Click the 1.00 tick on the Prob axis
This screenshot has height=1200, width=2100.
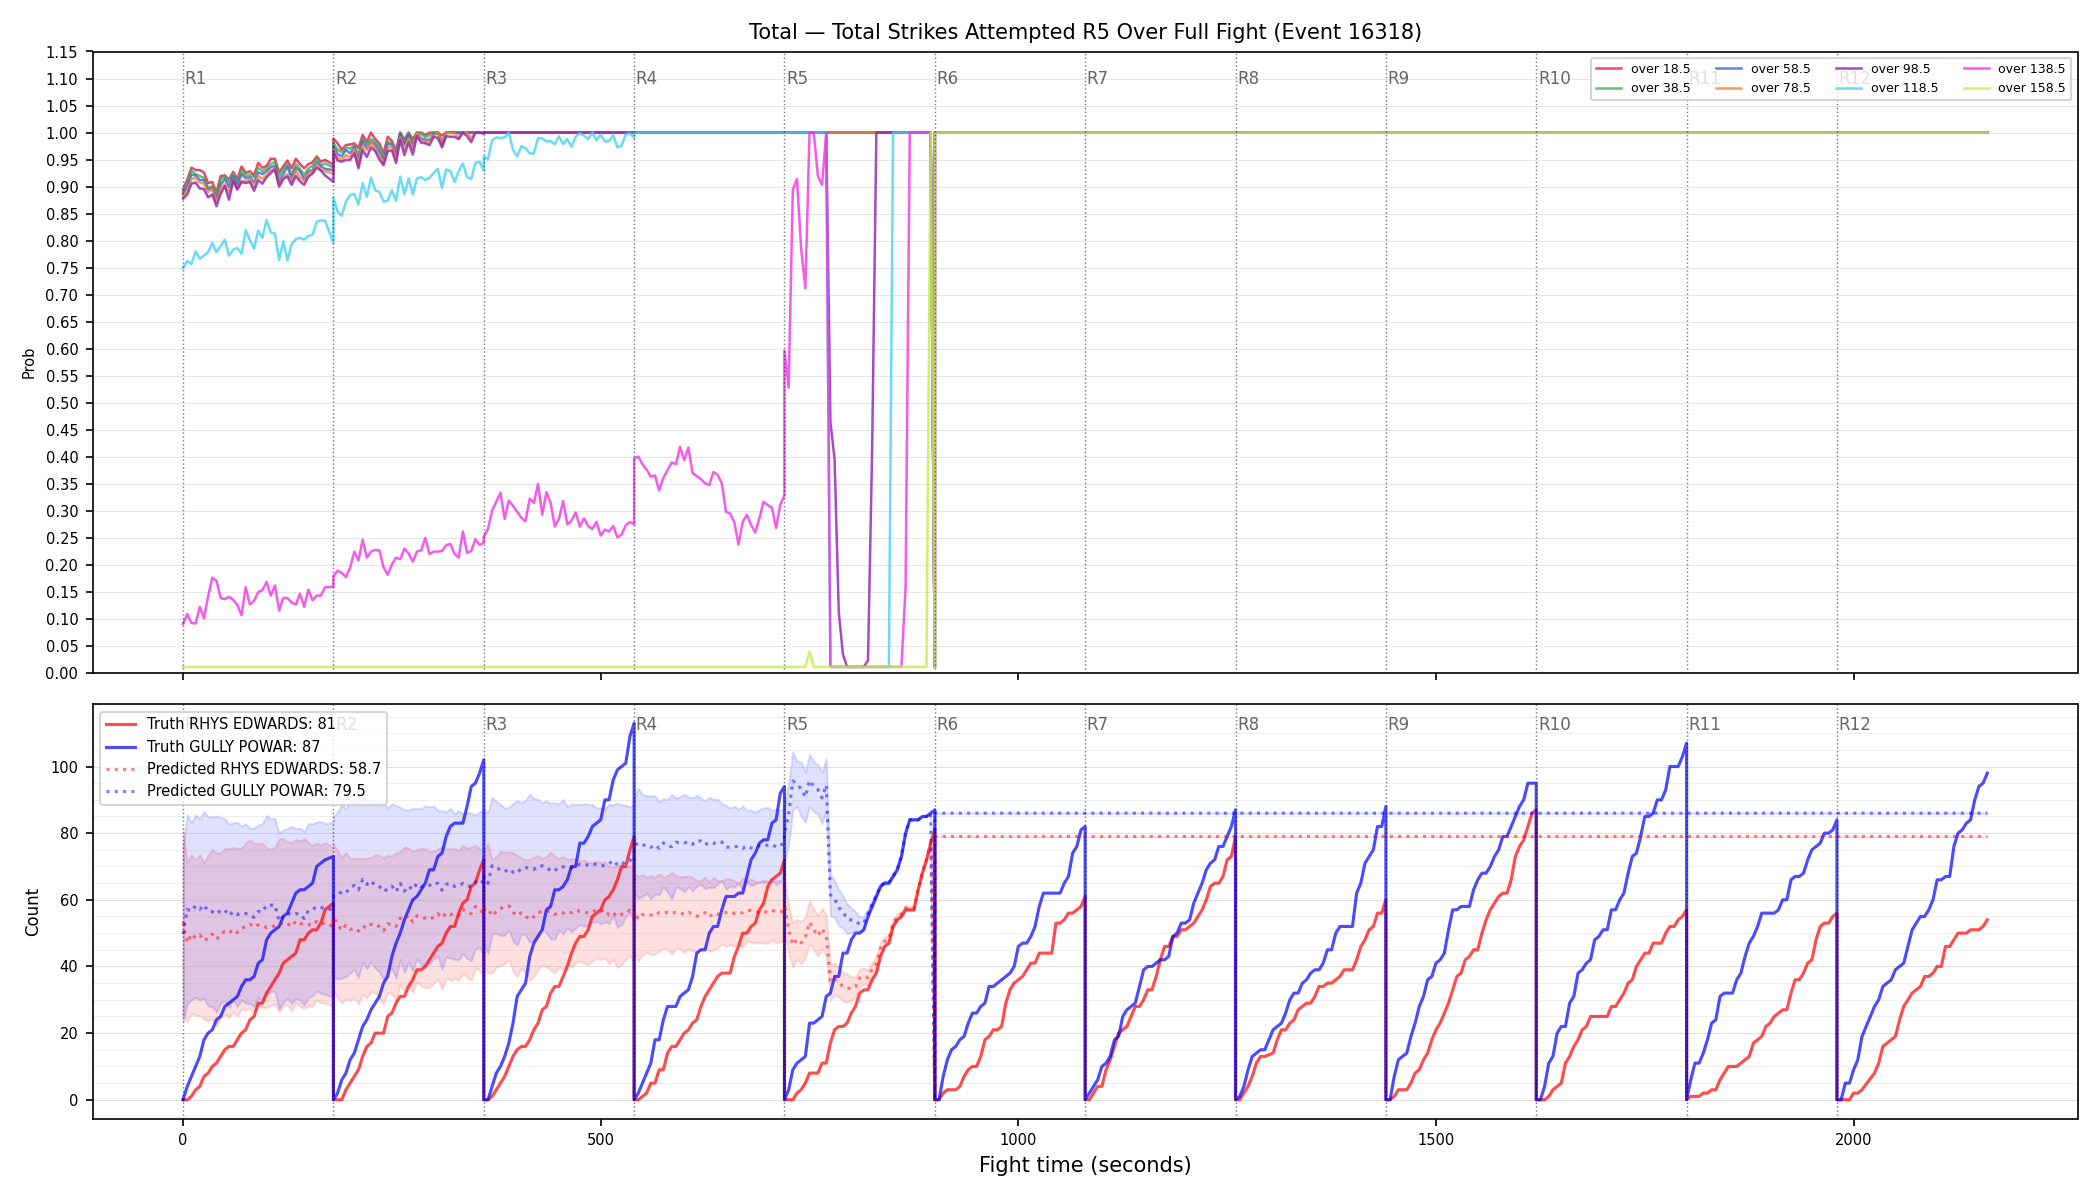coord(62,133)
